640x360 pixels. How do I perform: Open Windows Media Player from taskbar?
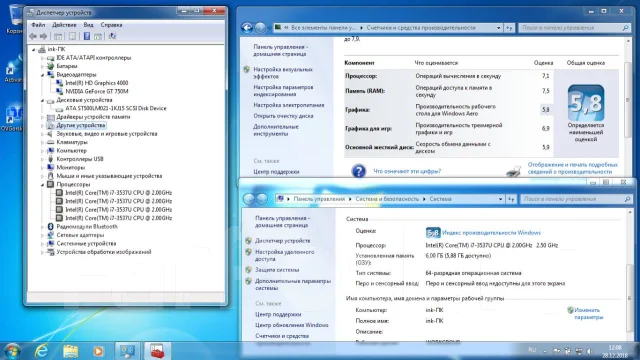click(98, 351)
